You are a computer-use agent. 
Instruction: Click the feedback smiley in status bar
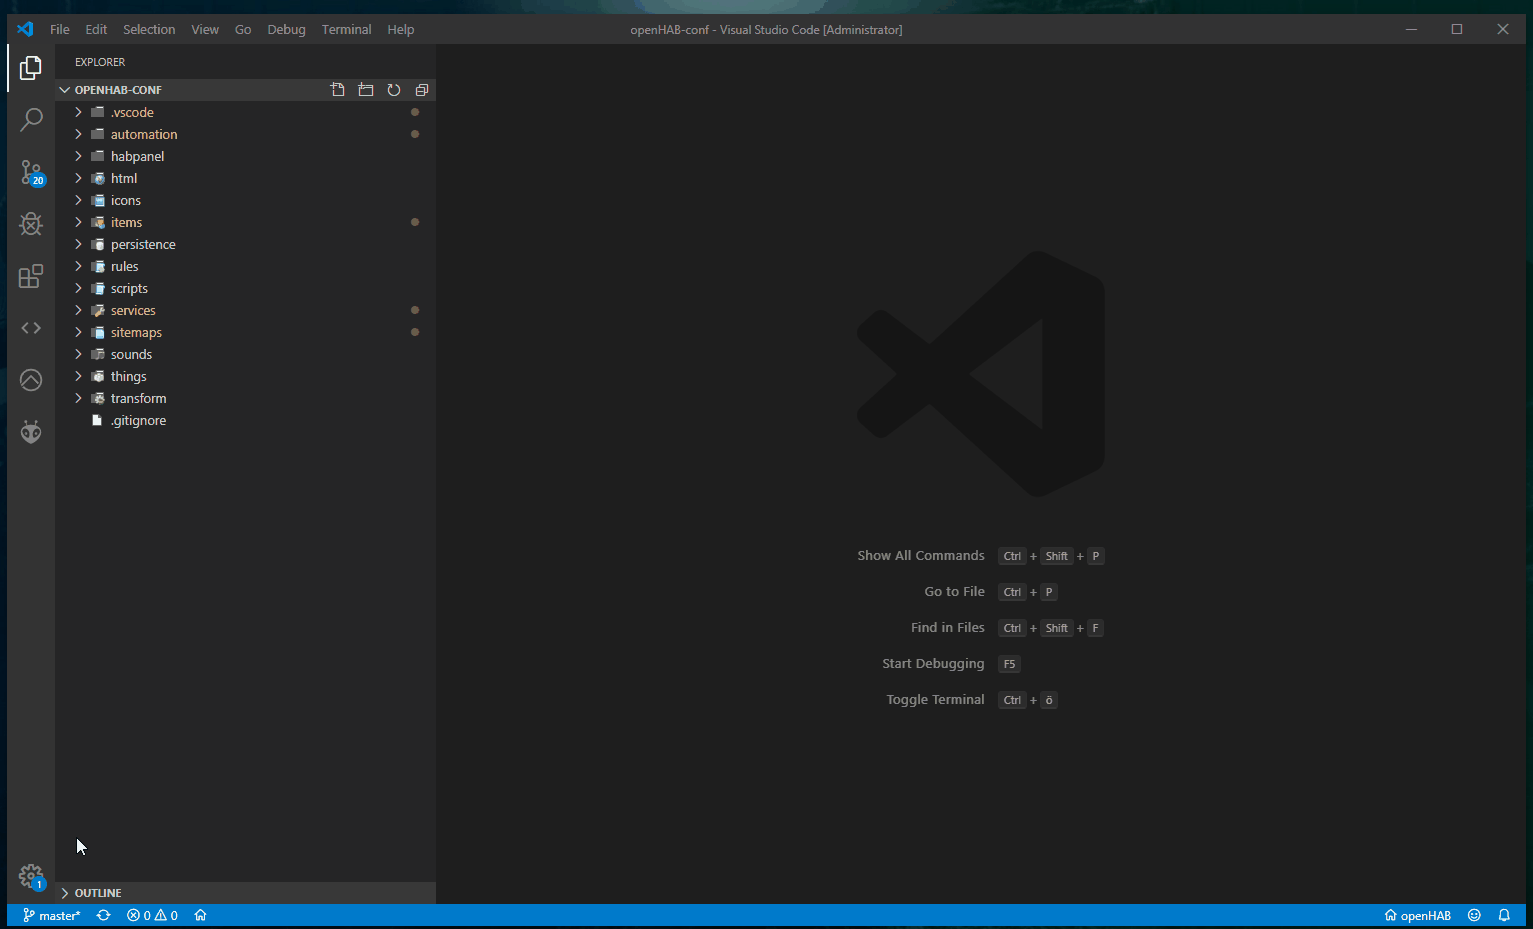tap(1474, 915)
